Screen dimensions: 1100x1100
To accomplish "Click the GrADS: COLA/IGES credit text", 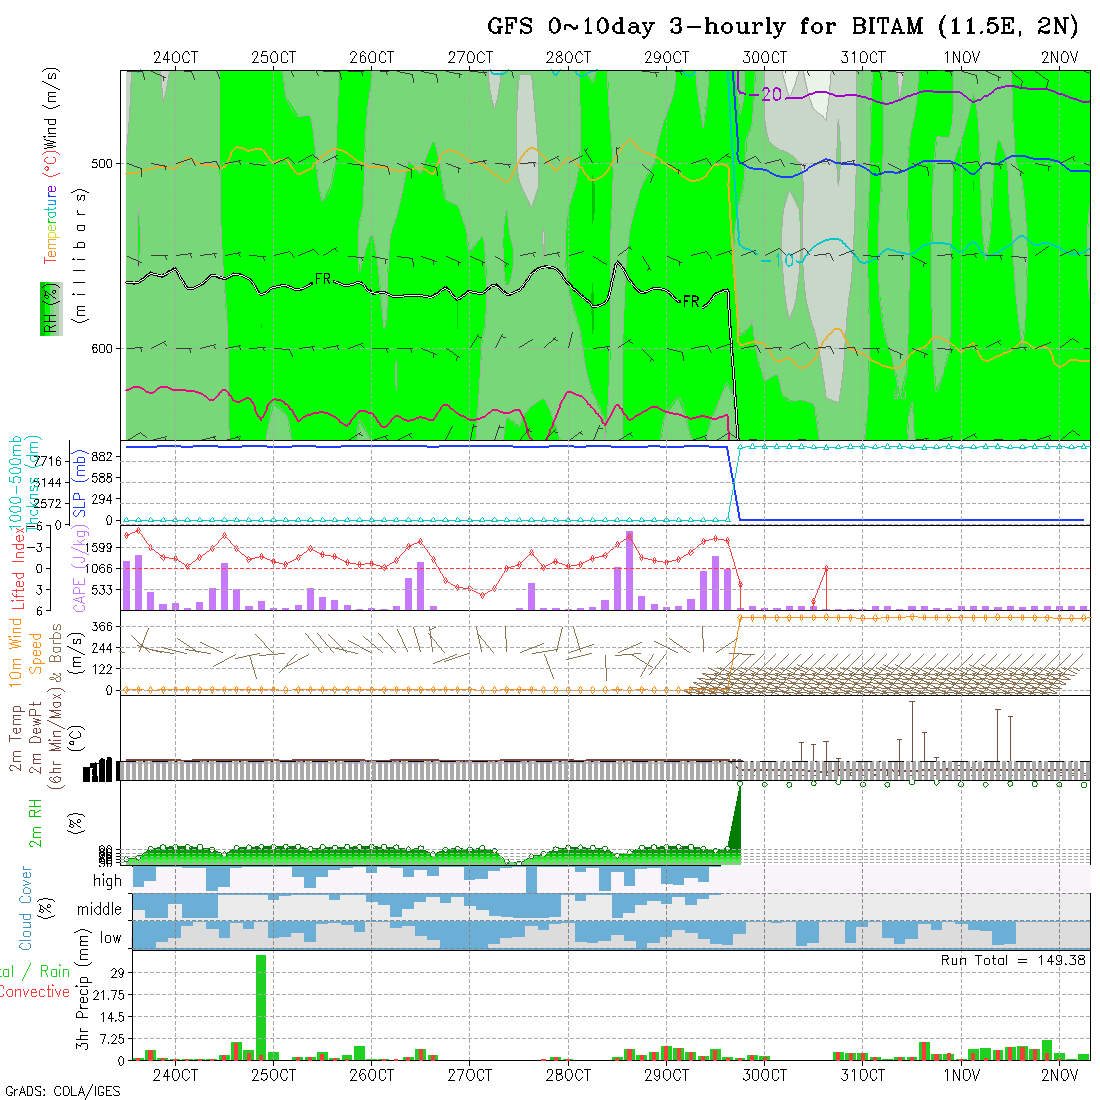I will click(62, 1091).
